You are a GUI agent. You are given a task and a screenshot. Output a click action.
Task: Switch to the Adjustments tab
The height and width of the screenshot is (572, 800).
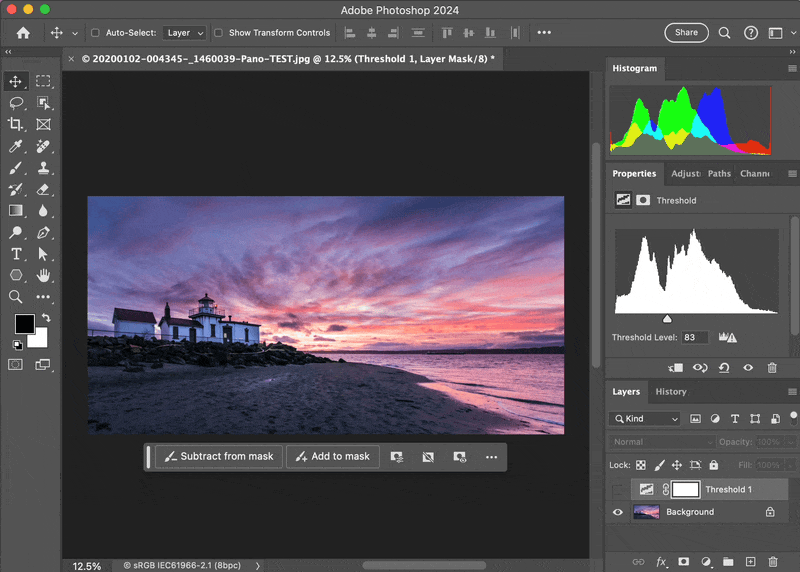point(686,174)
